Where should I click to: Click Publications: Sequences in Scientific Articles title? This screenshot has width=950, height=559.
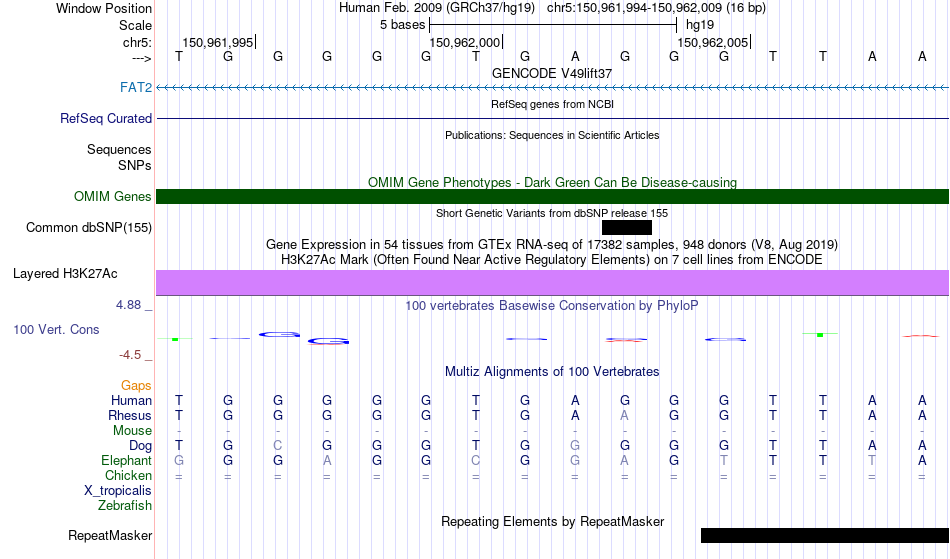[552, 135]
